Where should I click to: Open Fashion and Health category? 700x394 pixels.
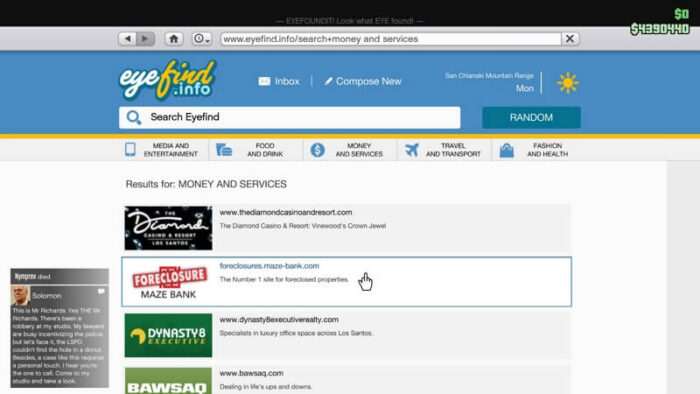pyautogui.click(x=534, y=150)
